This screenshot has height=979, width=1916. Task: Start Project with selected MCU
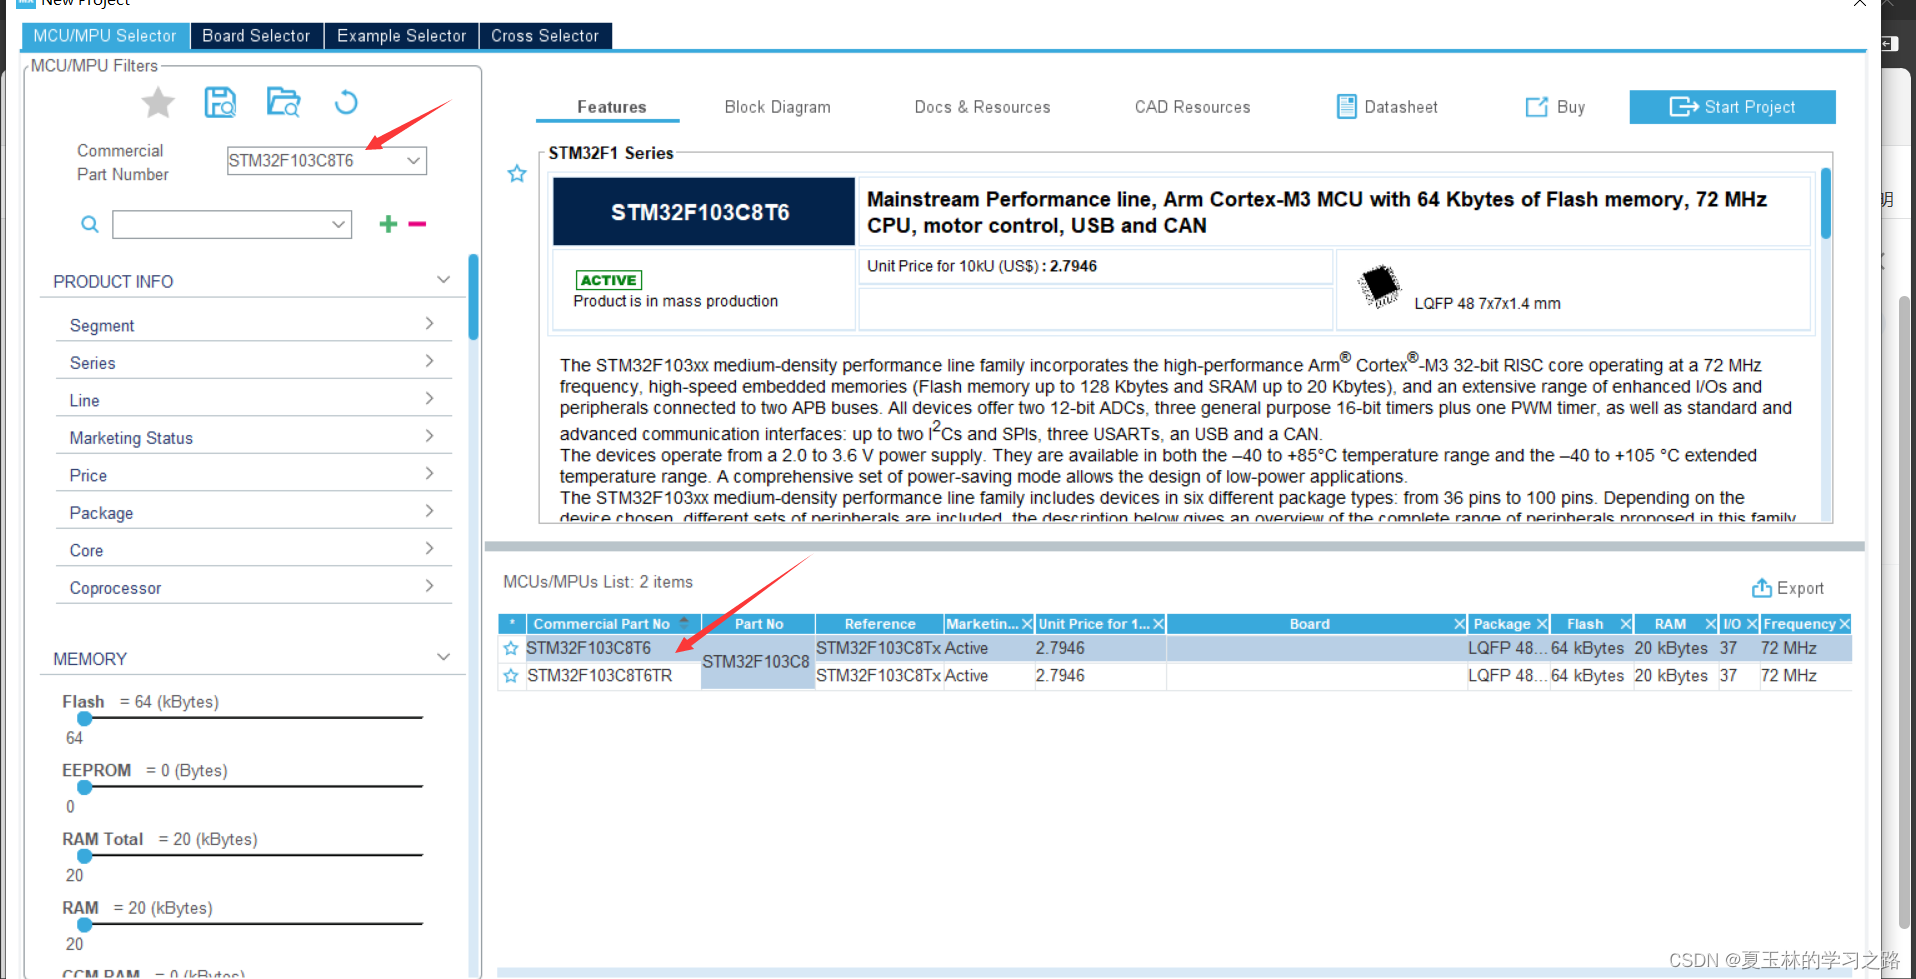pyautogui.click(x=1732, y=107)
